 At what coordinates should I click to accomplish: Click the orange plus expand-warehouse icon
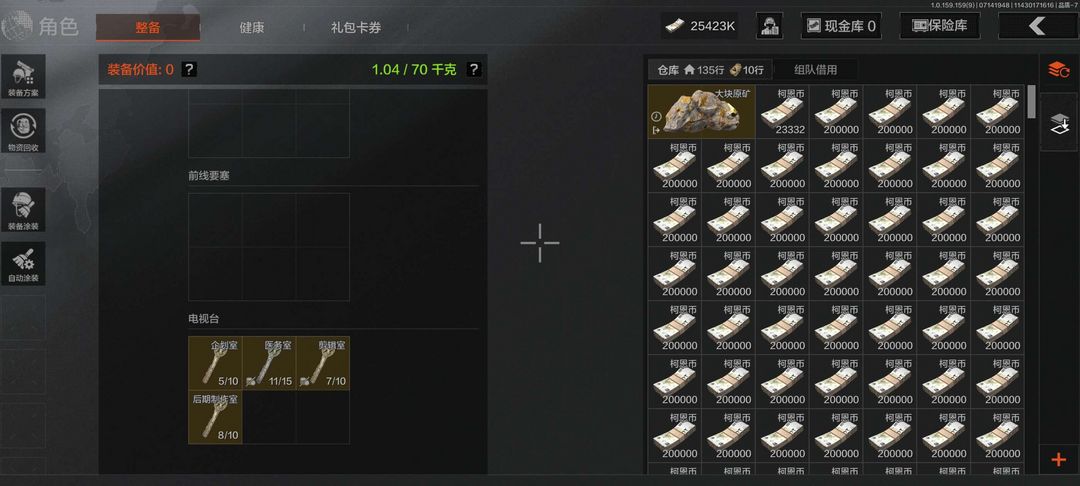click(x=1059, y=460)
